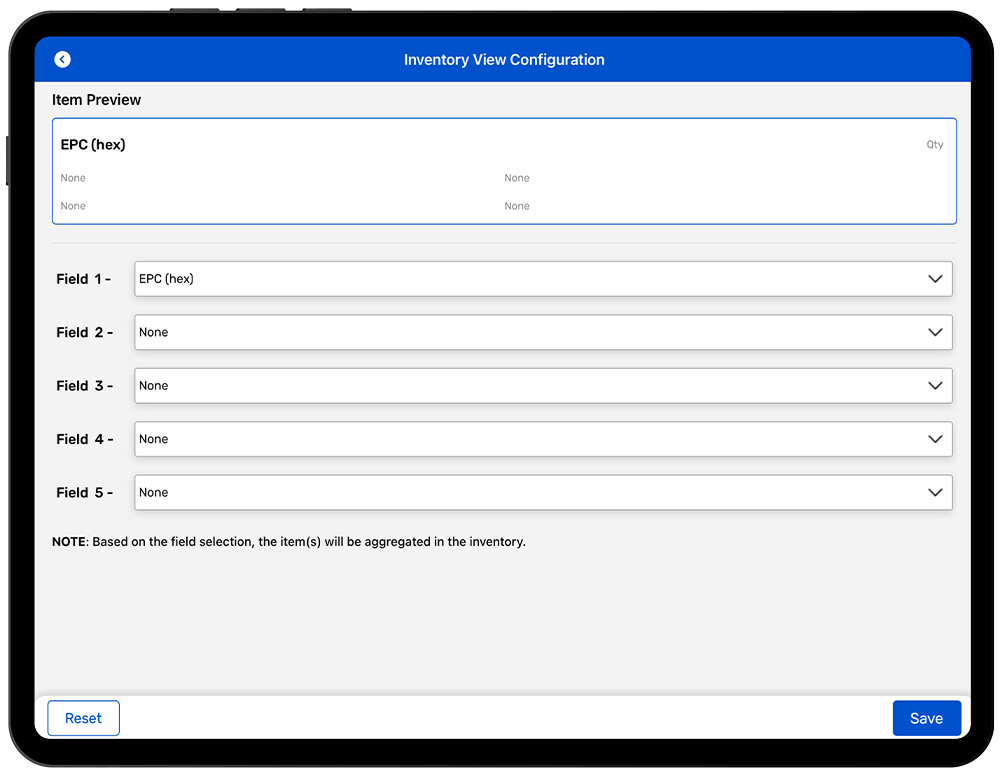This screenshot has height=774, width=1000.
Task: Click the Item Preview heading
Action: [x=97, y=100]
